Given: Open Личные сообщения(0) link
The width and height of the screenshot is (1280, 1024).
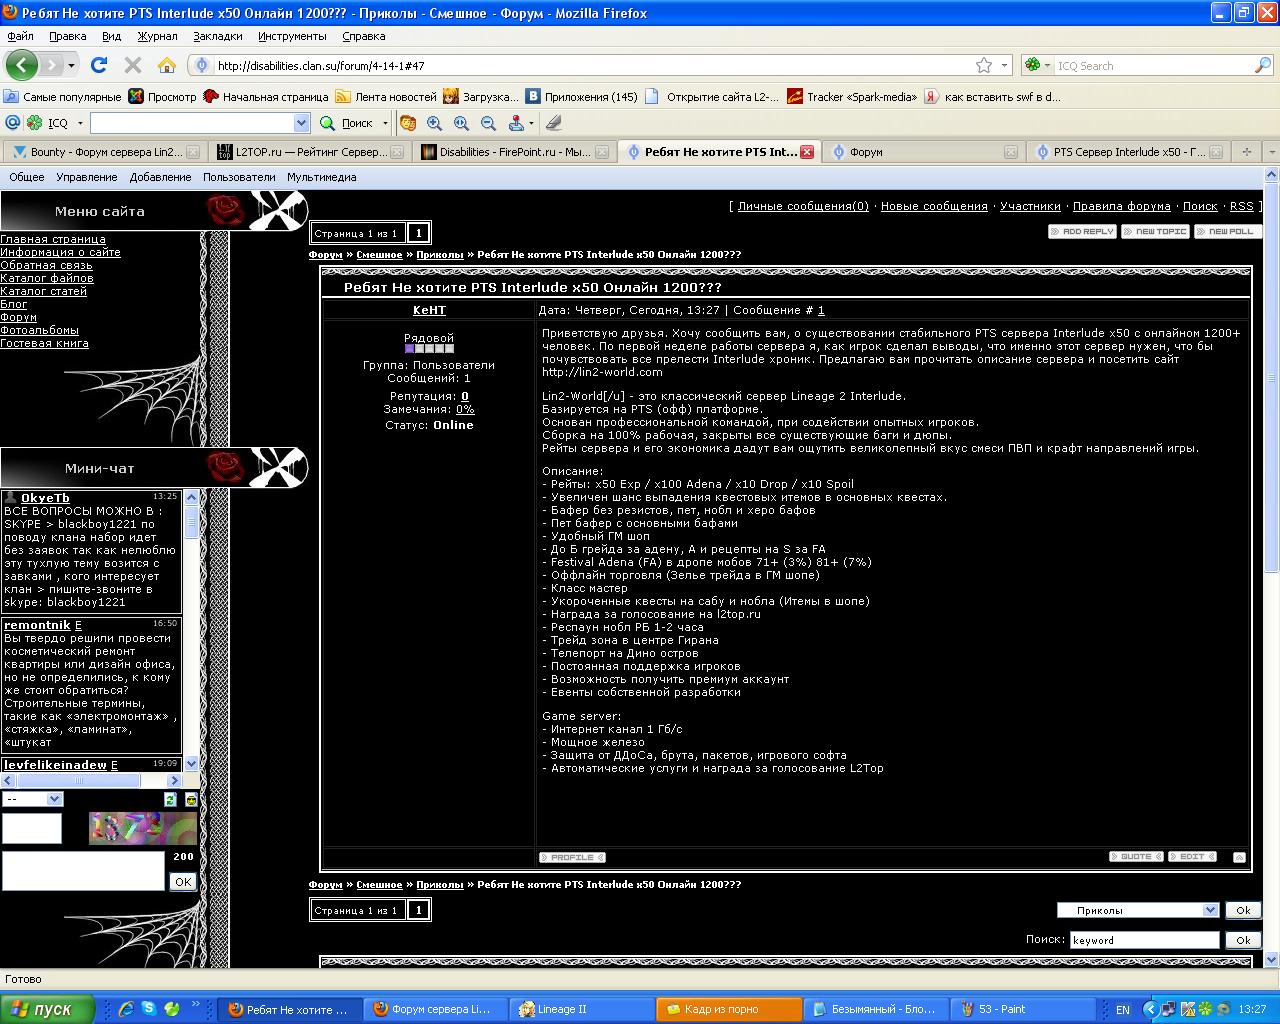Looking at the screenshot, I should (803, 206).
